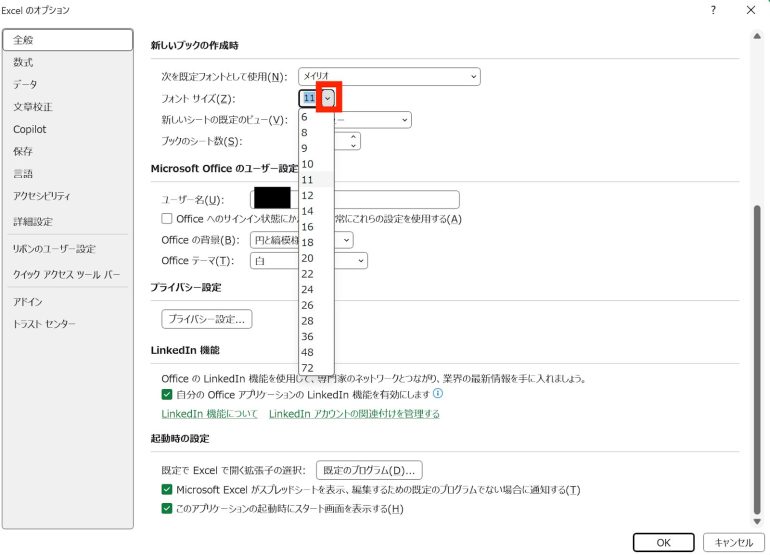
Task: Choose font size 72 in list
Action: pos(308,368)
